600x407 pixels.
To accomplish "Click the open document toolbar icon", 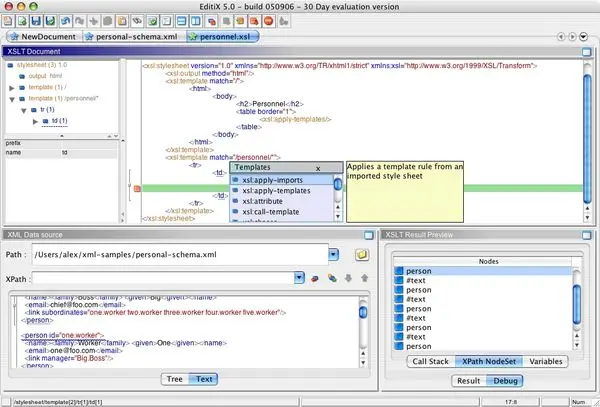I will click(22, 21).
